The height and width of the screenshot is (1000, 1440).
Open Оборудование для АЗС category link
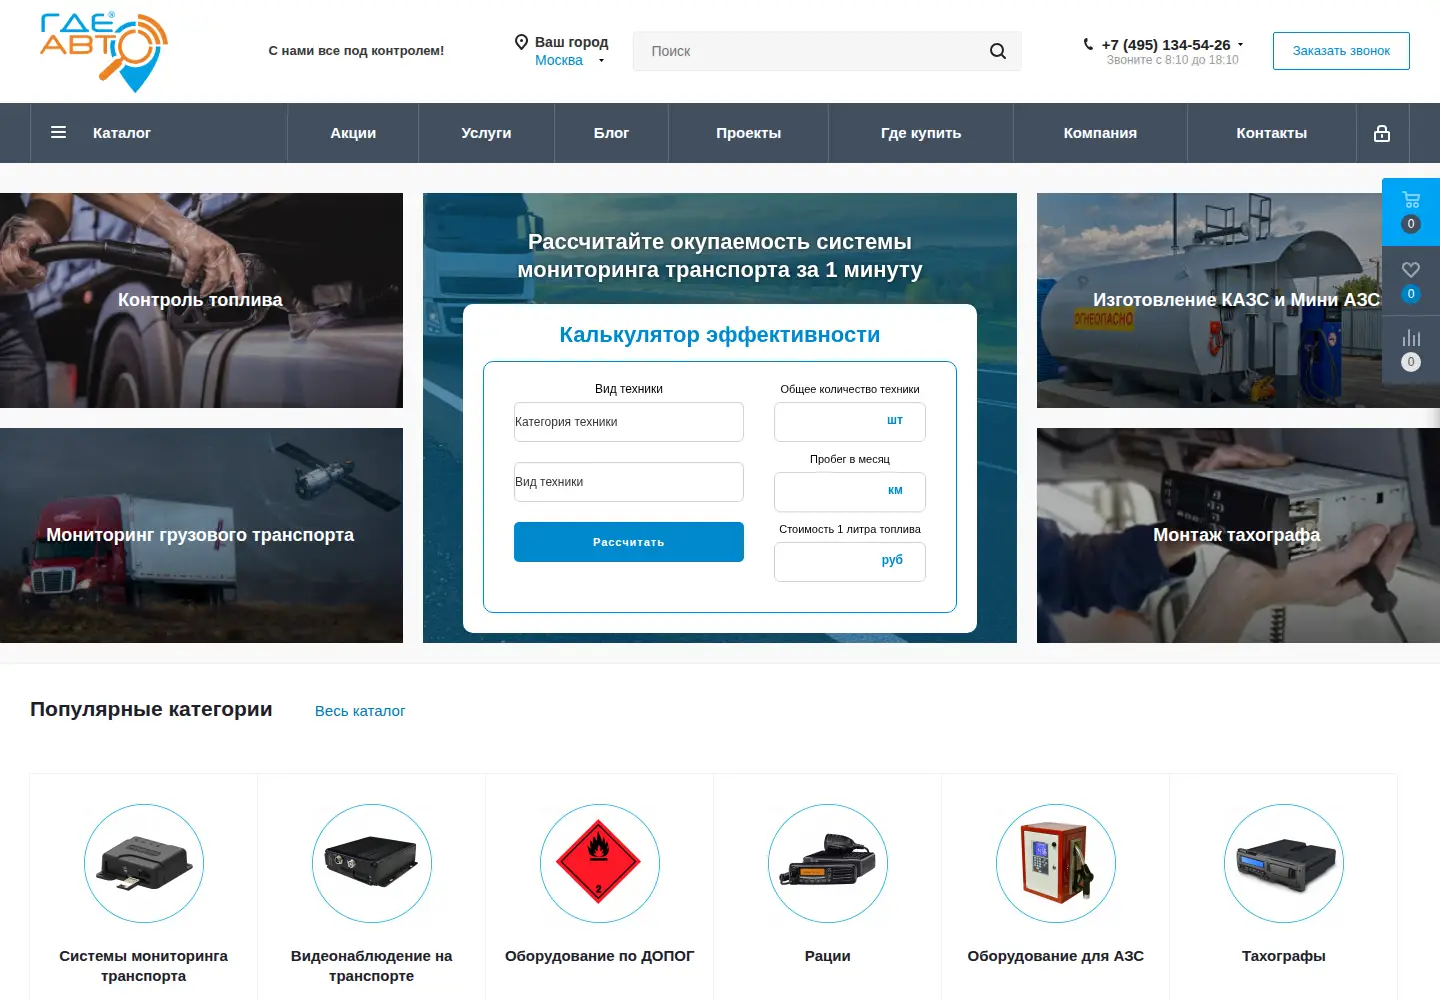point(1056,956)
